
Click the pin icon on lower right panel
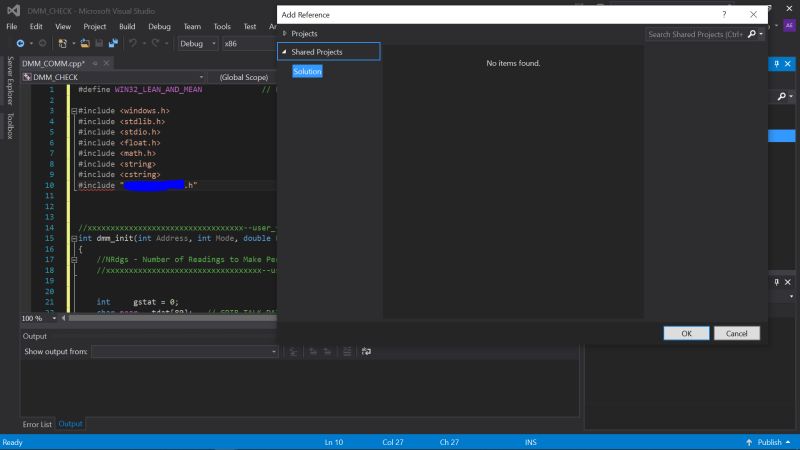[x=777, y=282]
